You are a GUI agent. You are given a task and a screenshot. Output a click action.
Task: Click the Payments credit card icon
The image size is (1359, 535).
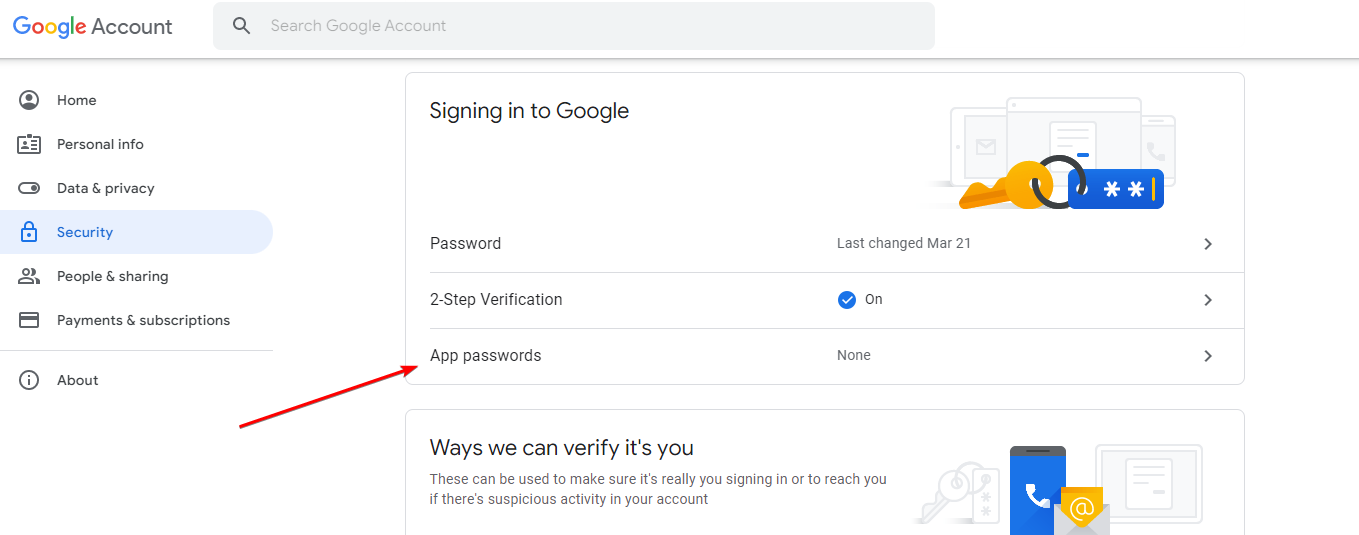click(29, 320)
